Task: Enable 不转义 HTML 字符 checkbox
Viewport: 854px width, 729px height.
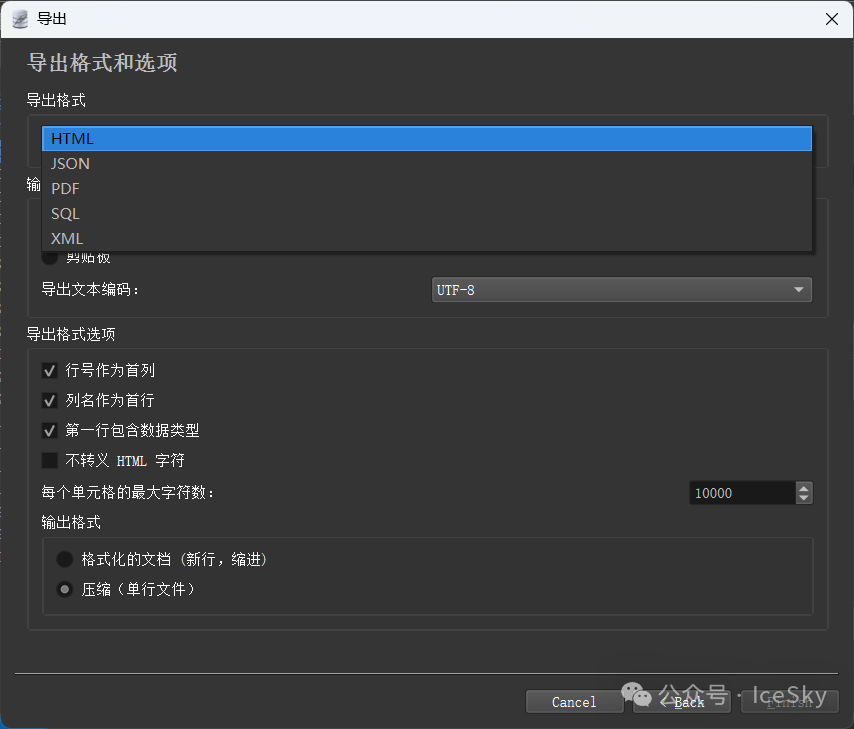Action: click(50, 461)
